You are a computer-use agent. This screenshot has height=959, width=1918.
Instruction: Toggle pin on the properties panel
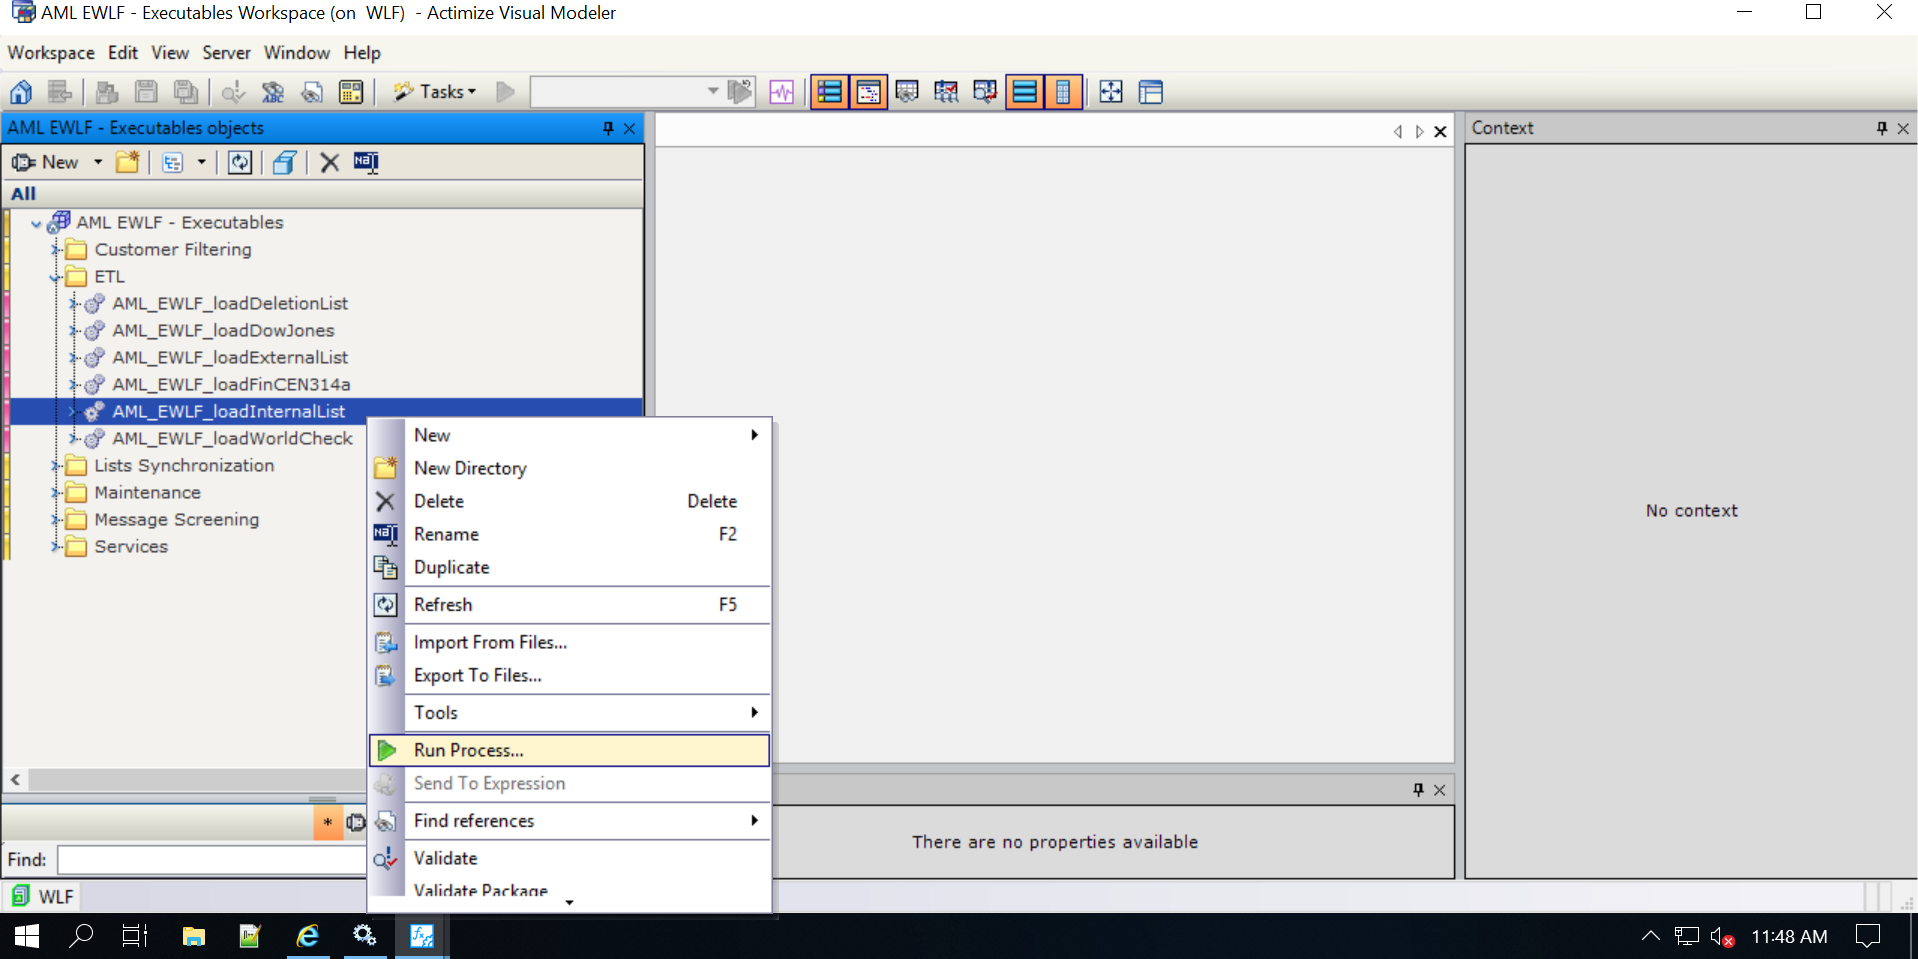pos(1418,790)
